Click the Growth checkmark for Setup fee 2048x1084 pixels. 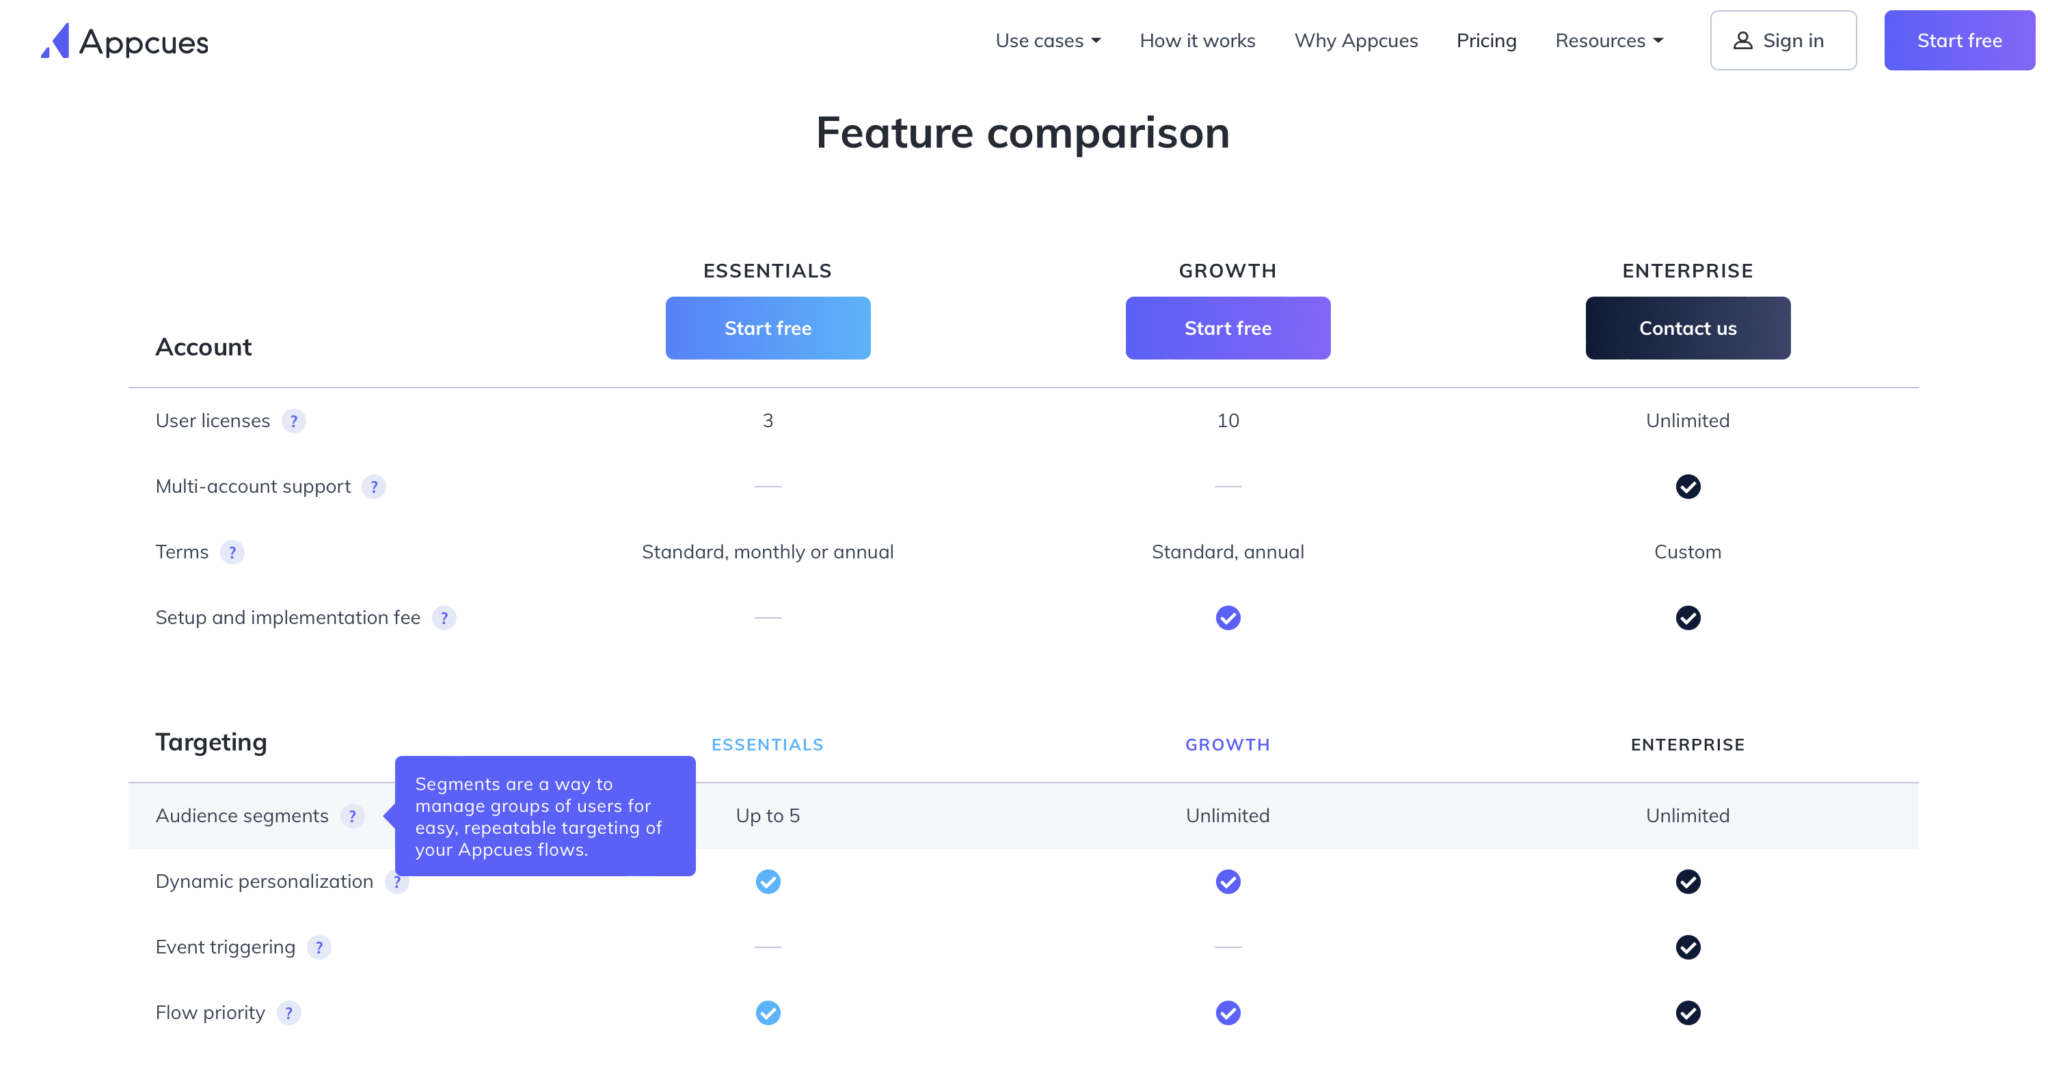[x=1228, y=618]
